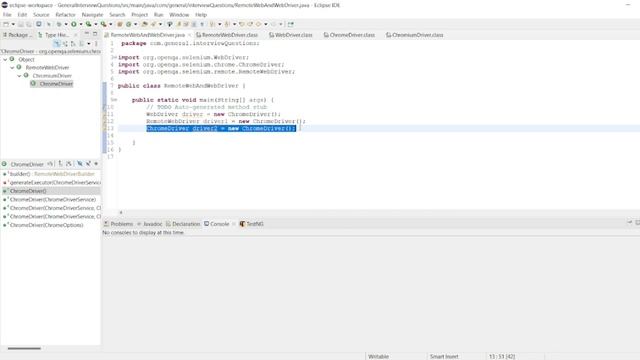This screenshot has height=360, width=640.
Task: Click the Skip All Breakpoints toolbar icon
Action: 49,24
